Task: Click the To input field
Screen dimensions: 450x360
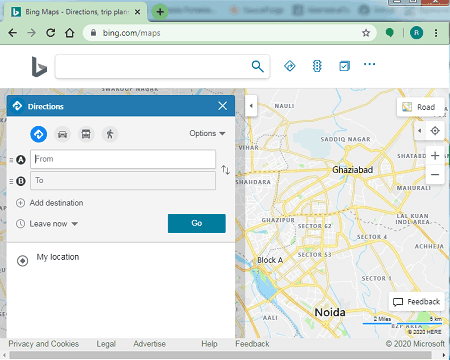Action: (x=123, y=180)
